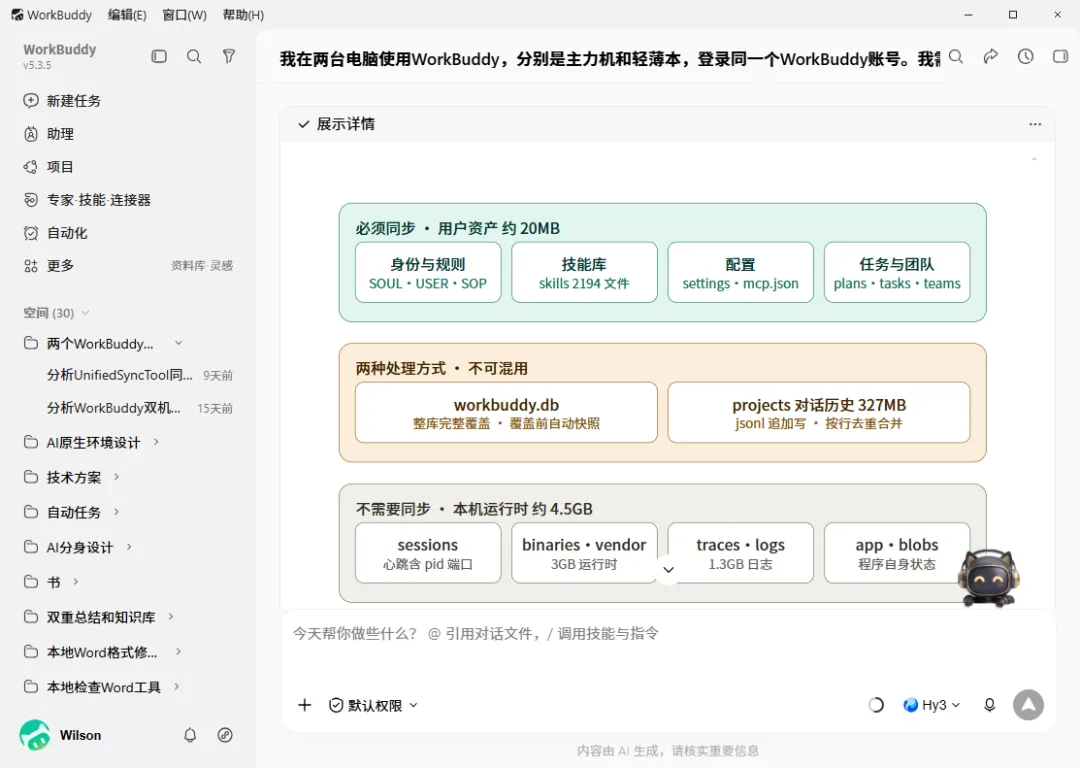
Task: Open sidebar search icon
Action: [194, 56]
